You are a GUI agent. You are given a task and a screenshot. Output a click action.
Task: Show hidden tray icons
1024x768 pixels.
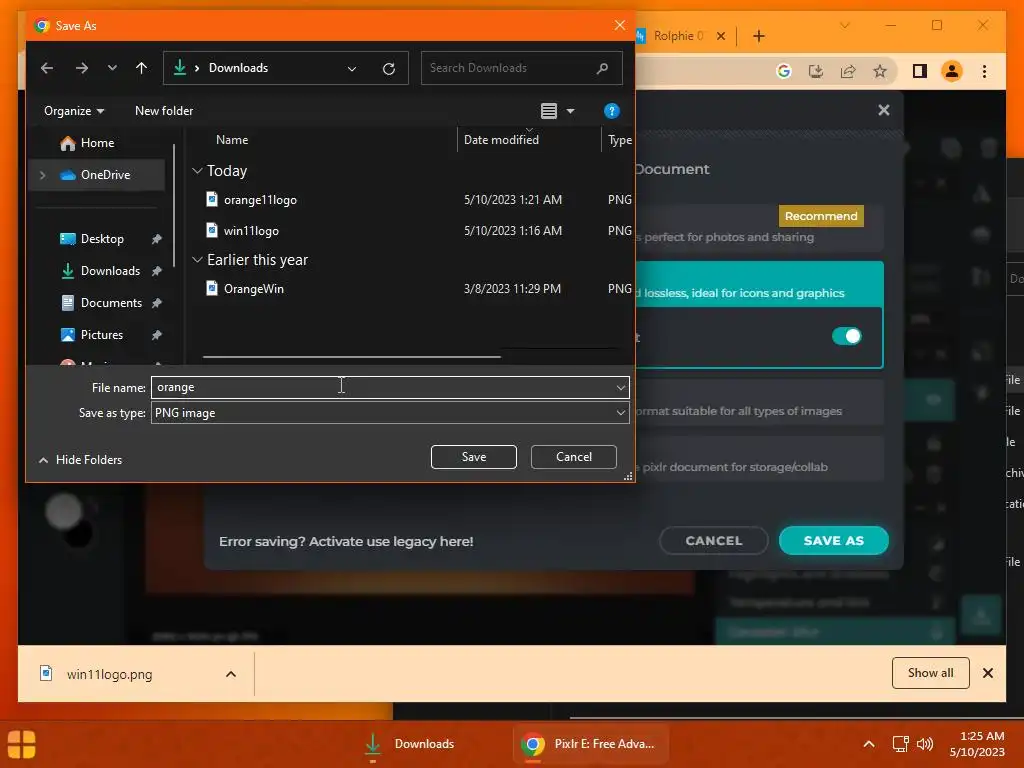point(869,744)
